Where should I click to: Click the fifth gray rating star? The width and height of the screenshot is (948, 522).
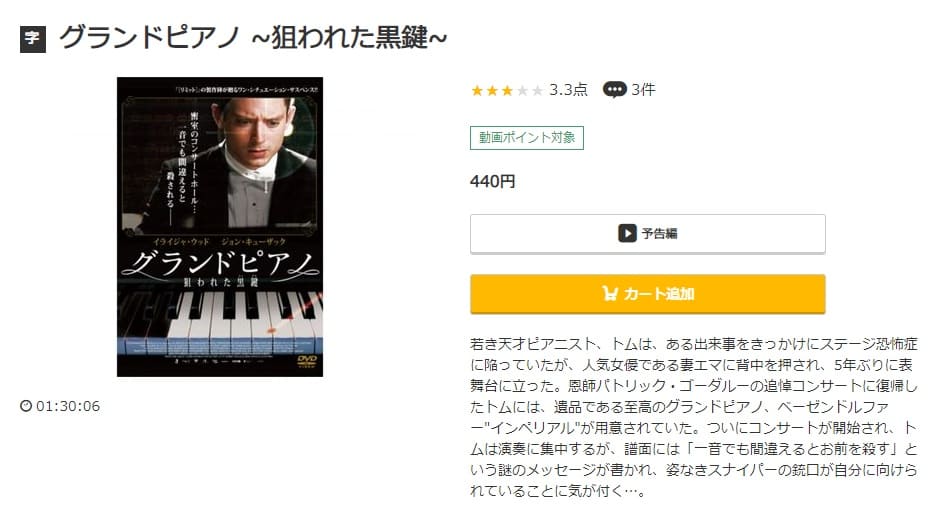(x=537, y=91)
